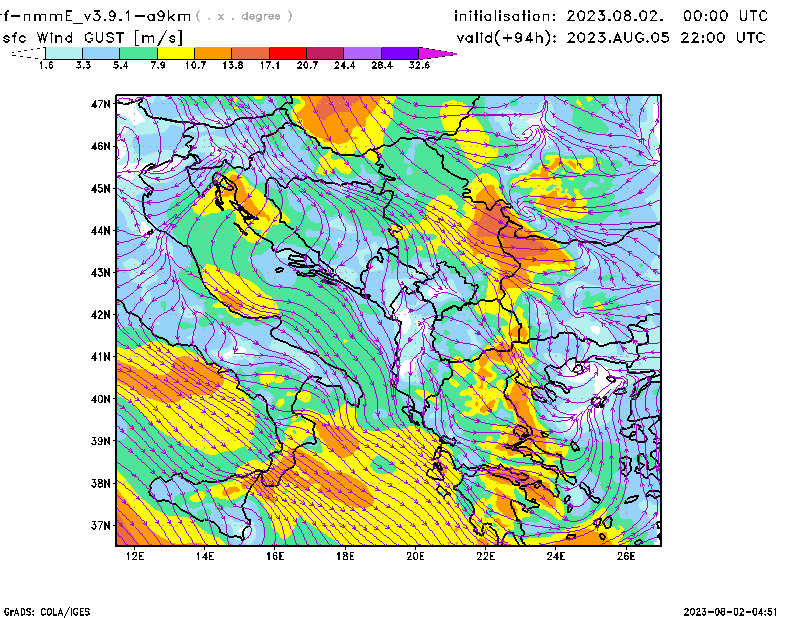Image resolution: width=800 pixels, height=618 pixels.
Task: Click the legend value 13.8
Action: pos(233,65)
